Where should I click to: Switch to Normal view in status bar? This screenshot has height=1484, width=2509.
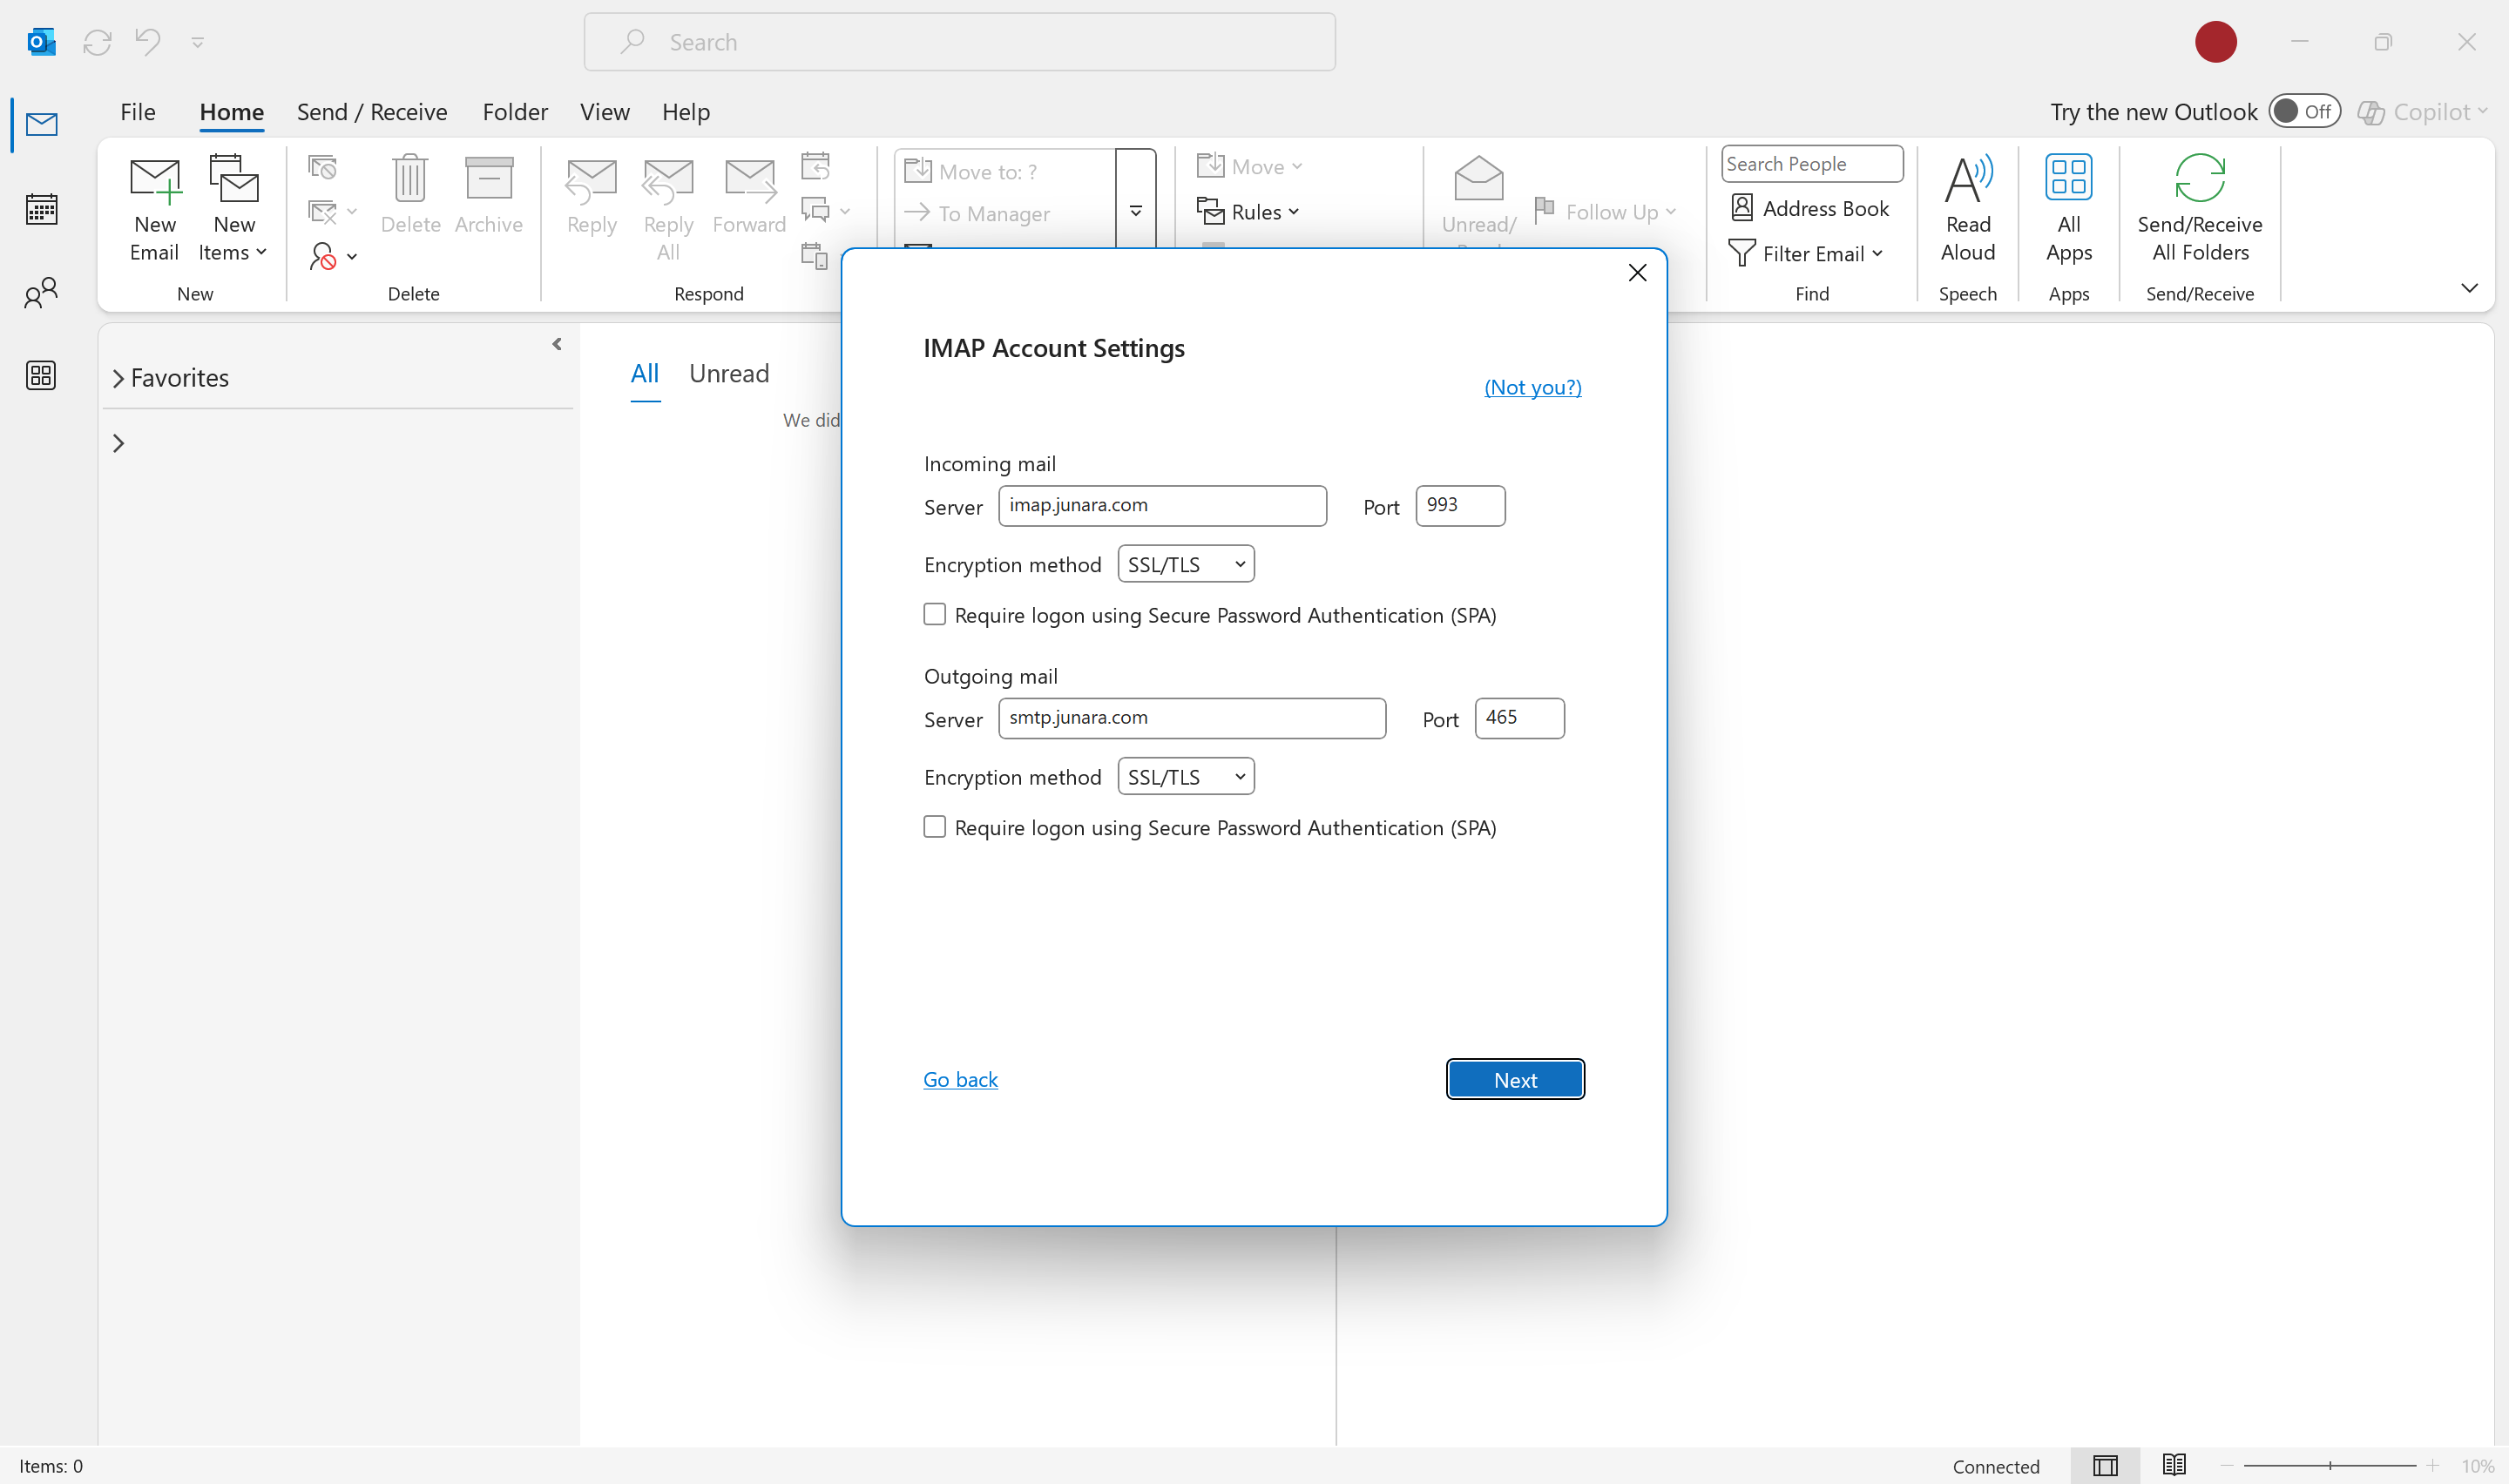point(2105,1466)
